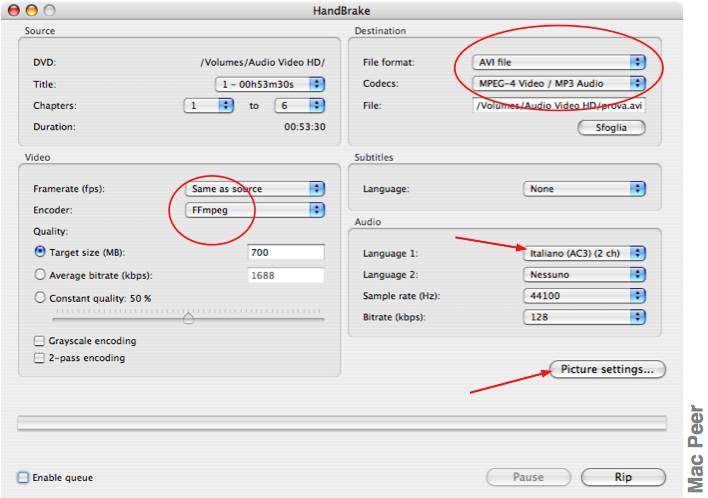Click the Pause button
The height and width of the screenshot is (498, 708).
pyautogui.click(x=528, y=477)
